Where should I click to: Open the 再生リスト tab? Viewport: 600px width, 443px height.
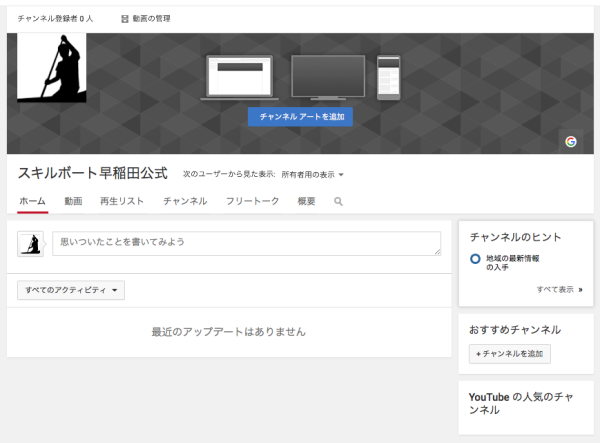click(122, 201)
